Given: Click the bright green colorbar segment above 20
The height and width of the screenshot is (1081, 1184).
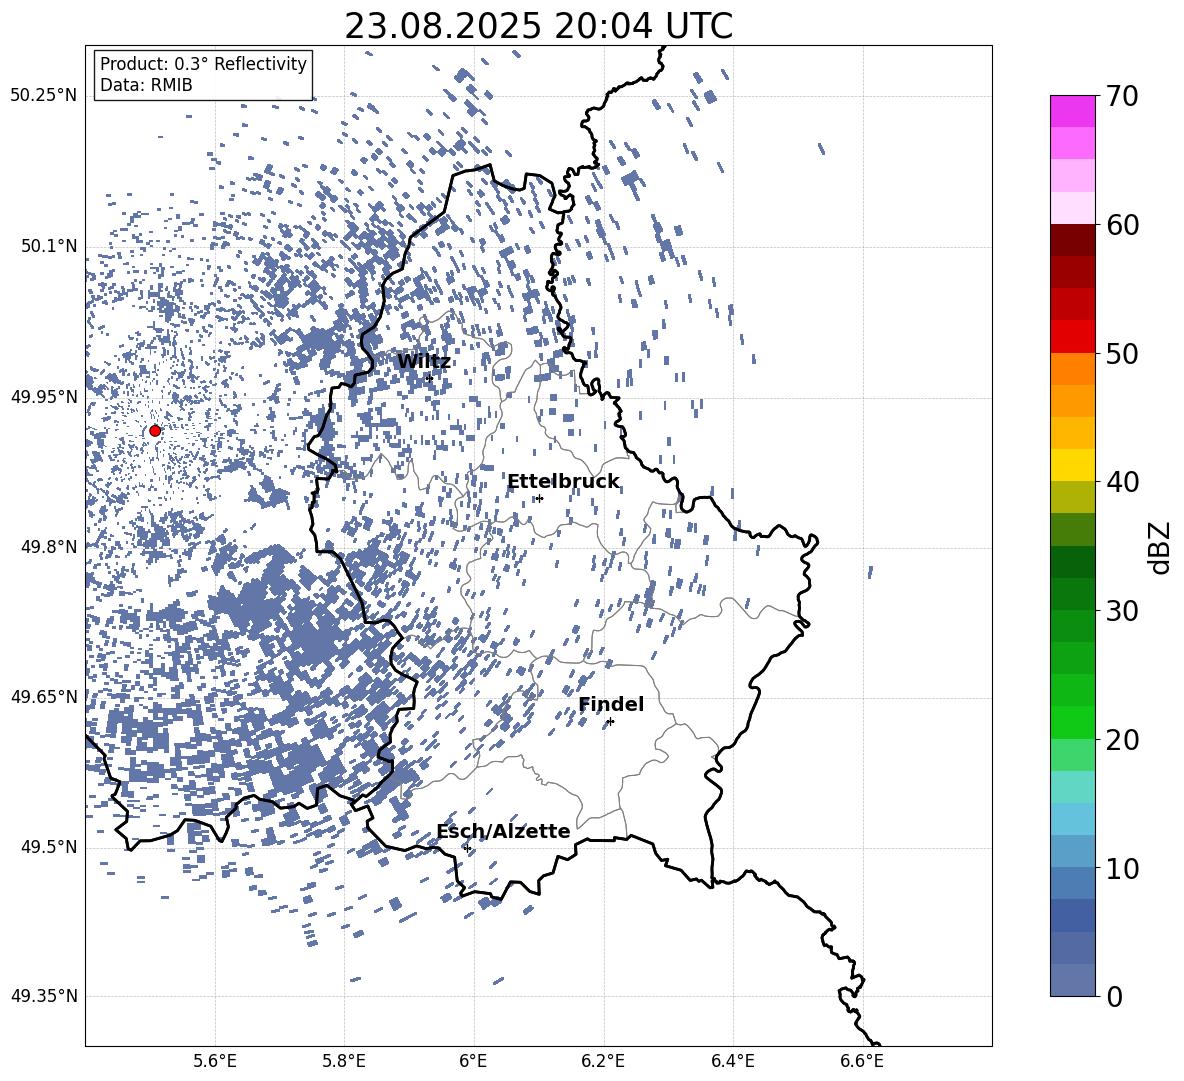Looking at the screenshot, I should pos(1073,723).
